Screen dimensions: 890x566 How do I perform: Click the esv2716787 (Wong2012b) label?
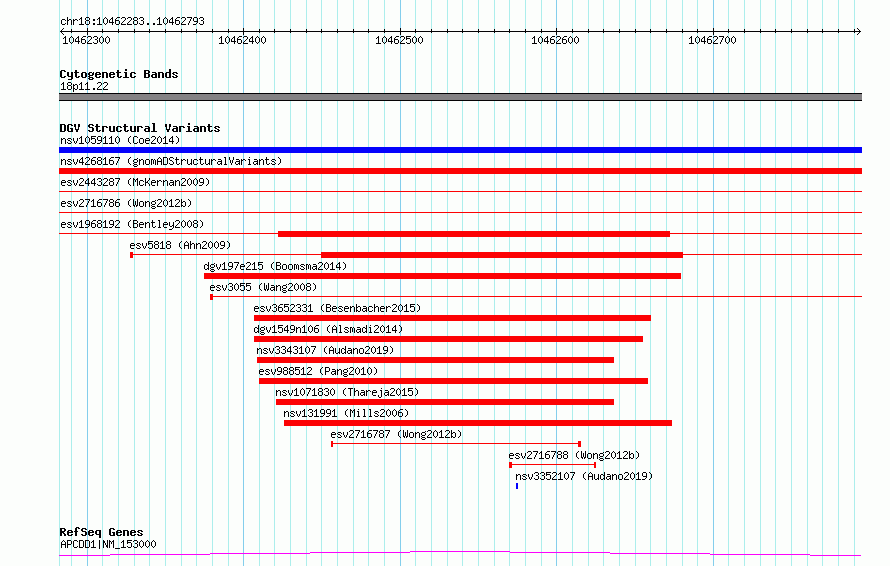pyautogui.click(x=396, y=434)
